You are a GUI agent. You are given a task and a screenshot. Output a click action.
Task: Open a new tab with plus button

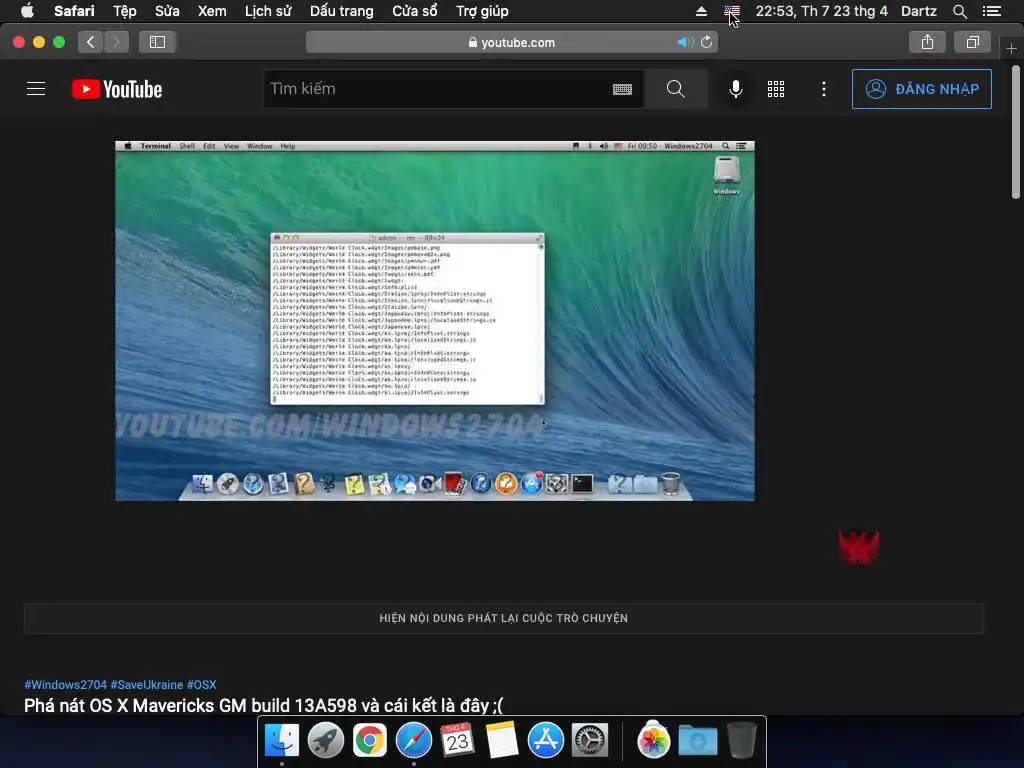[x=1012, y=49]
